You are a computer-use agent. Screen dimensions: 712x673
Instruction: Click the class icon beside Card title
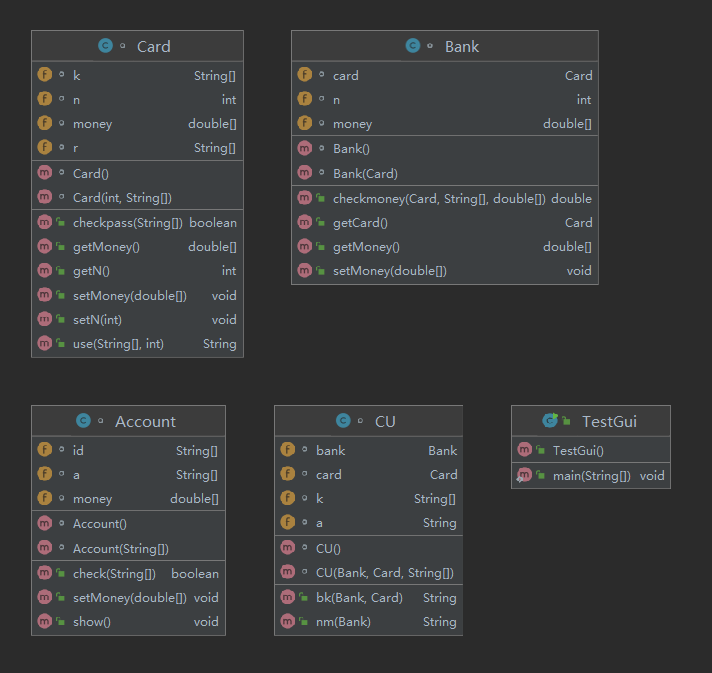coord(105,46)
